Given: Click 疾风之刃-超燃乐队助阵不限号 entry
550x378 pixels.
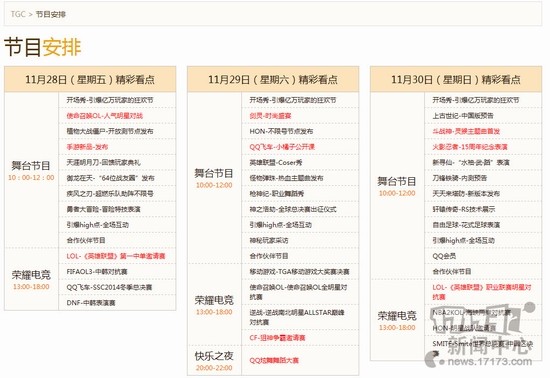Looking at the screenshot, I should tap(110, 194).
